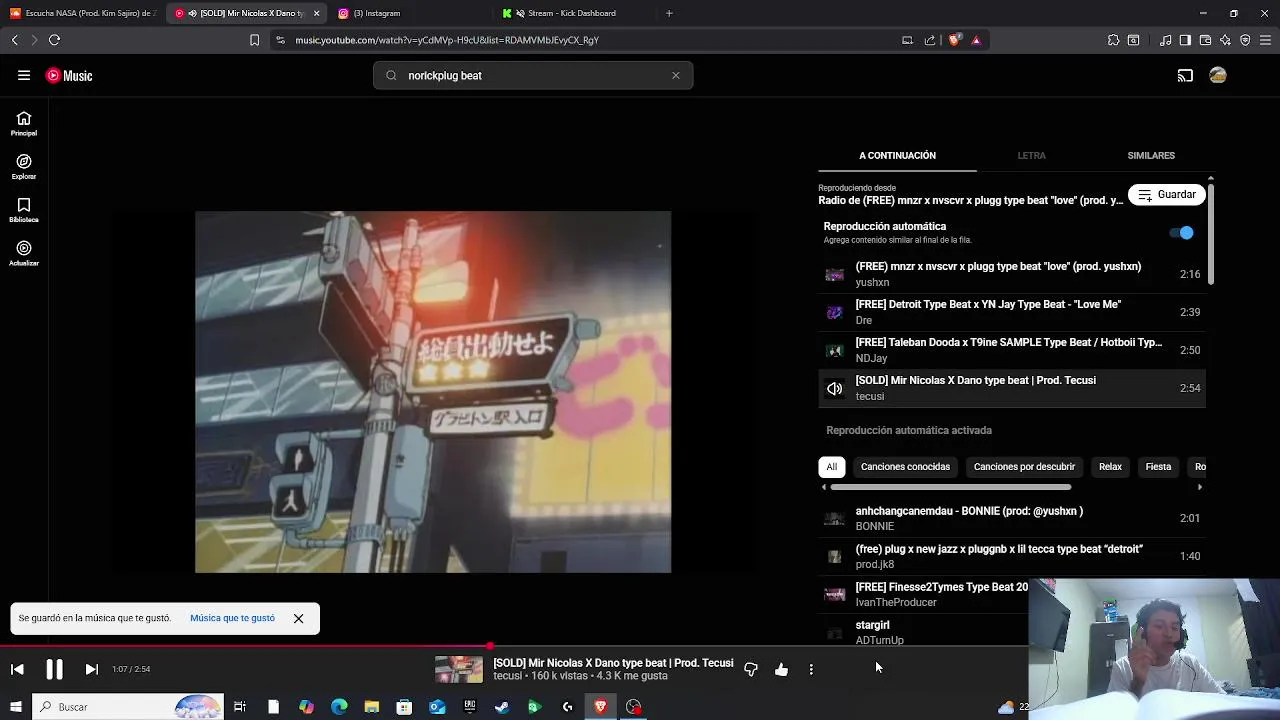This screenshot has height=720, width=1280.
Task: Select the playing Mir Nicolas X Dano row
Action: click(1012, 388)
